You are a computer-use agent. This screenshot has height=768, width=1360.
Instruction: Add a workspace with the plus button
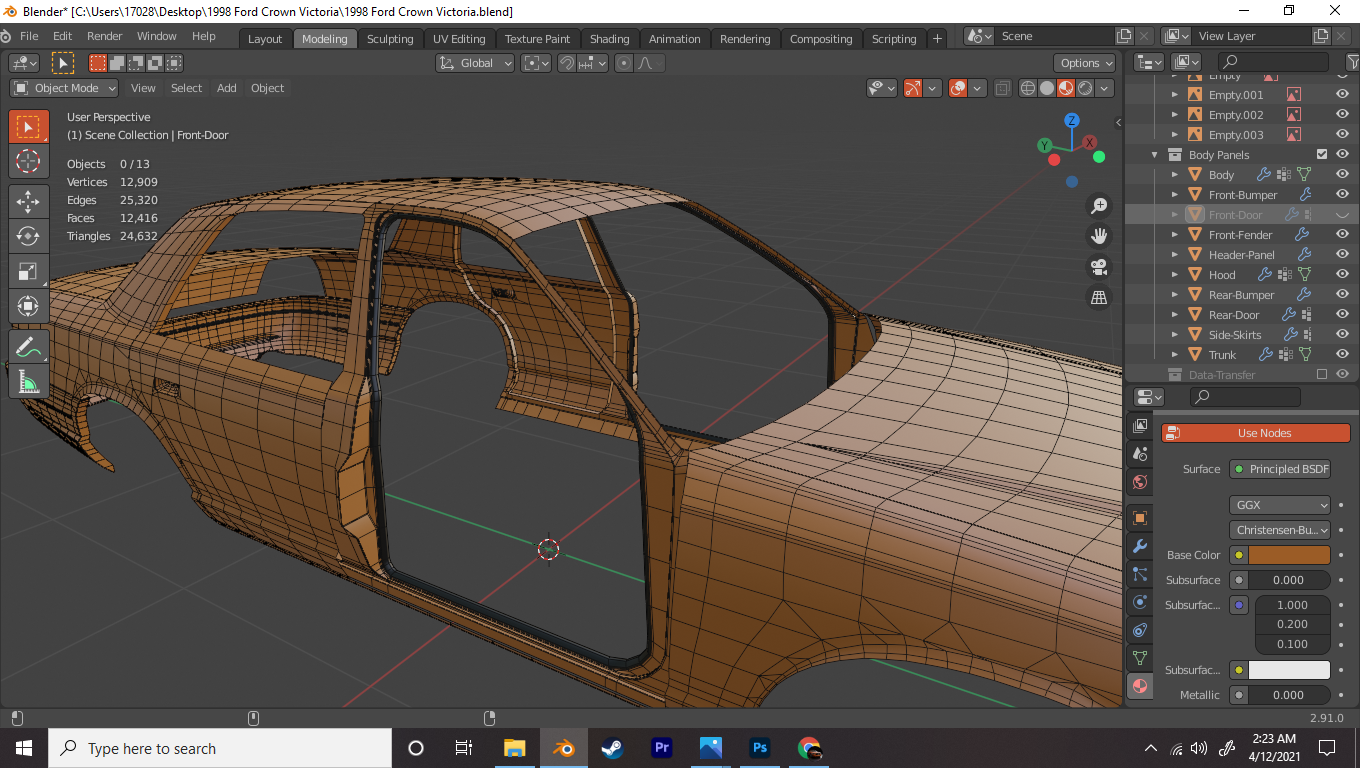[937, 39]
